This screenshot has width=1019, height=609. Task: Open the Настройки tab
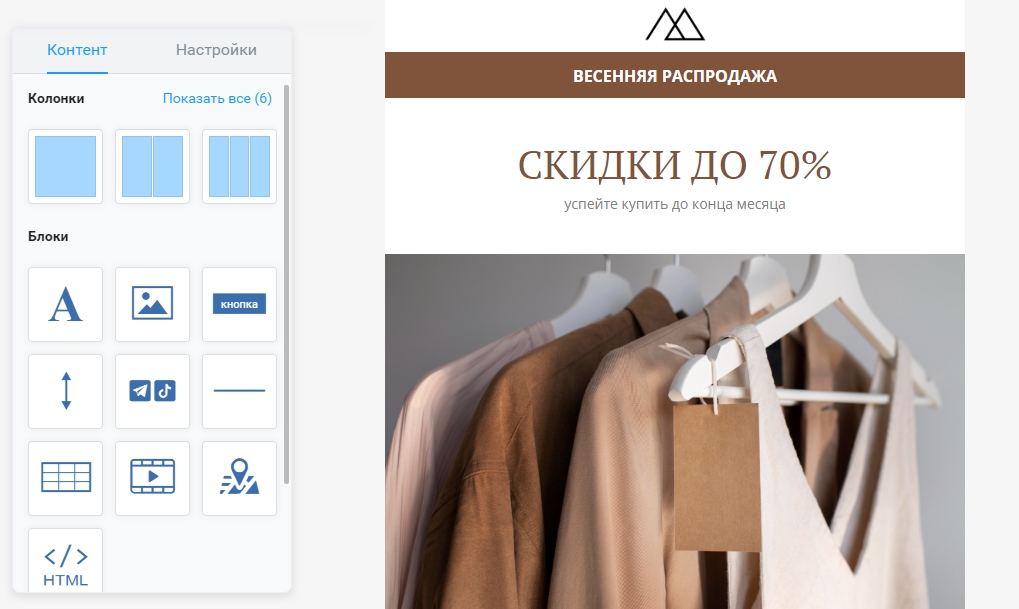click(216, 50)
